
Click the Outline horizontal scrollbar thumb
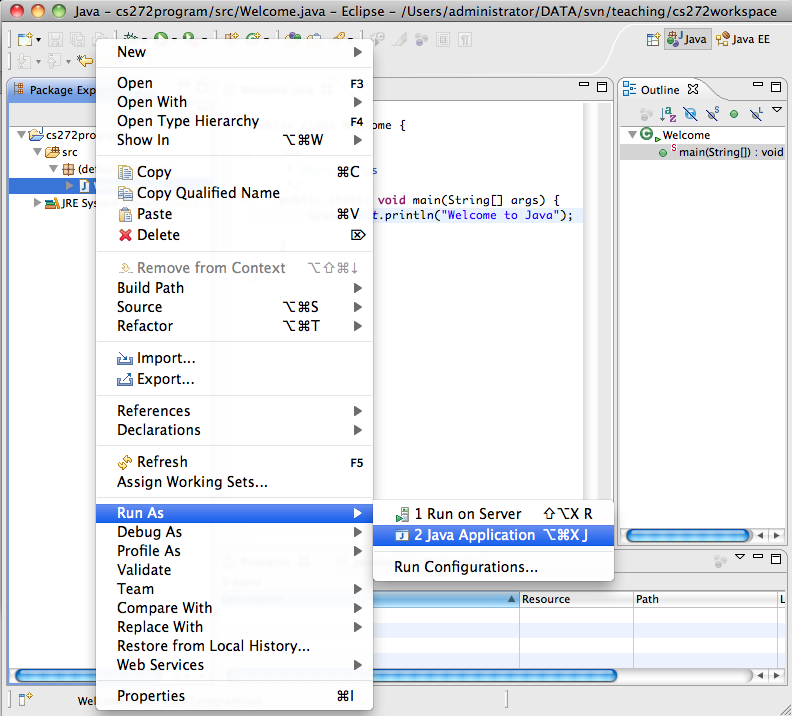pyautogui.click(x=688, y=535)
